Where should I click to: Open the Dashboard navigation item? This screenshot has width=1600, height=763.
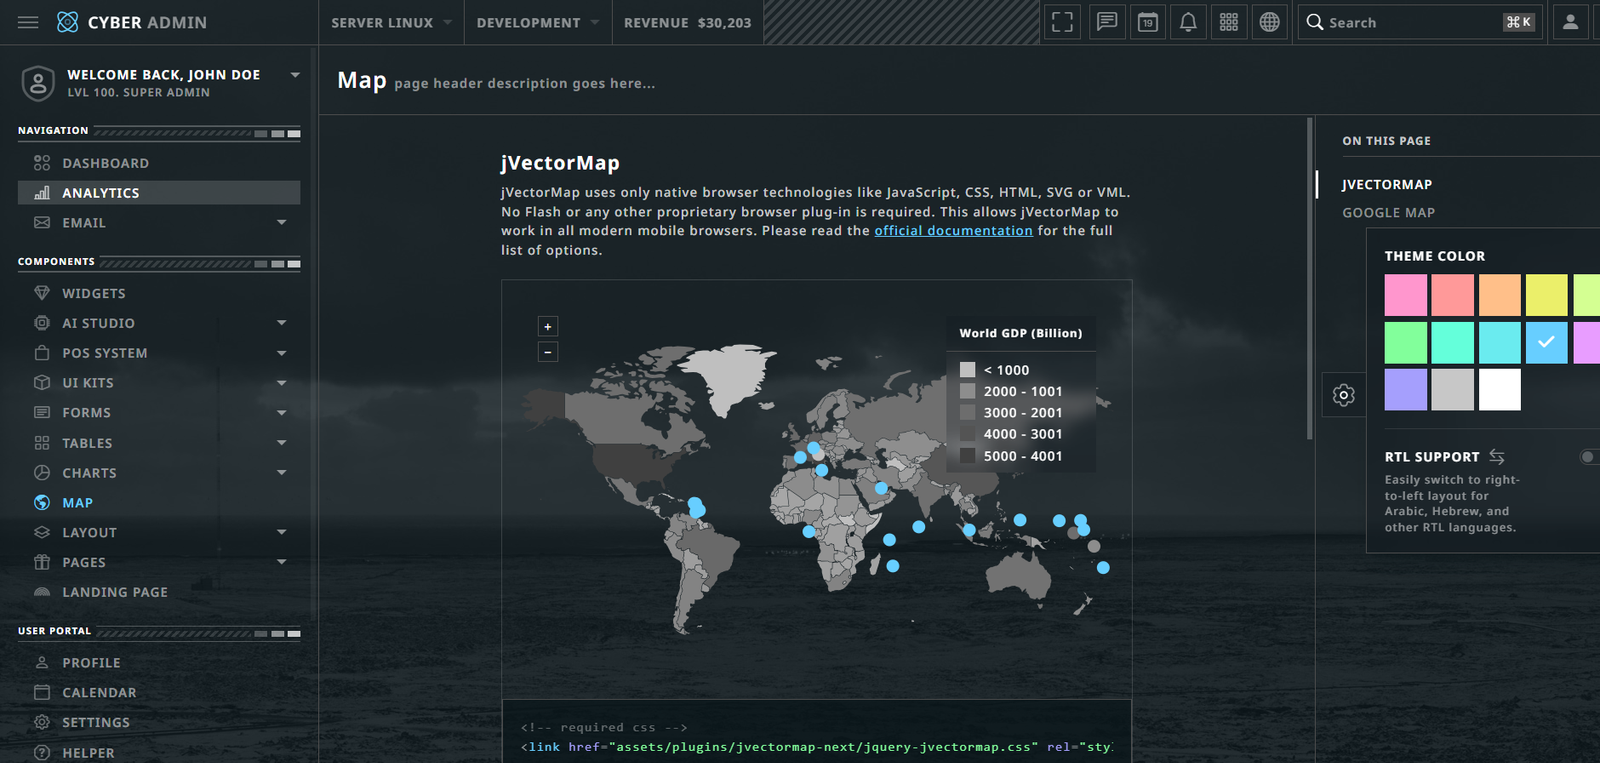point(105,163)
